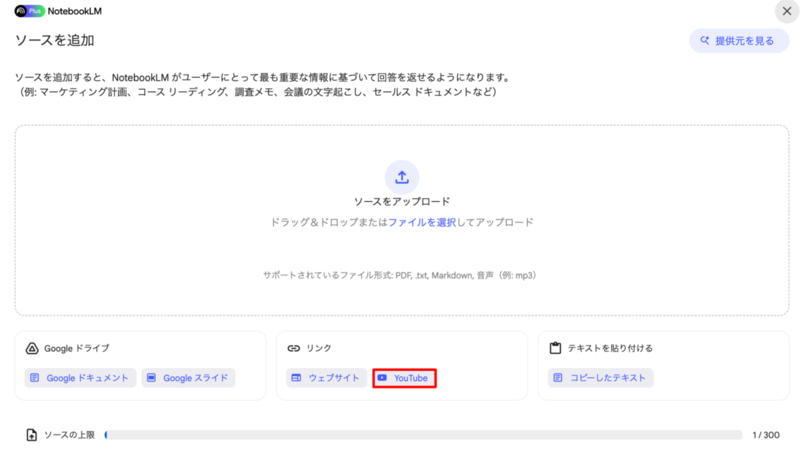Choose the YouTube source option
This screenshot has height=457, width=800.
click(404, 378)
